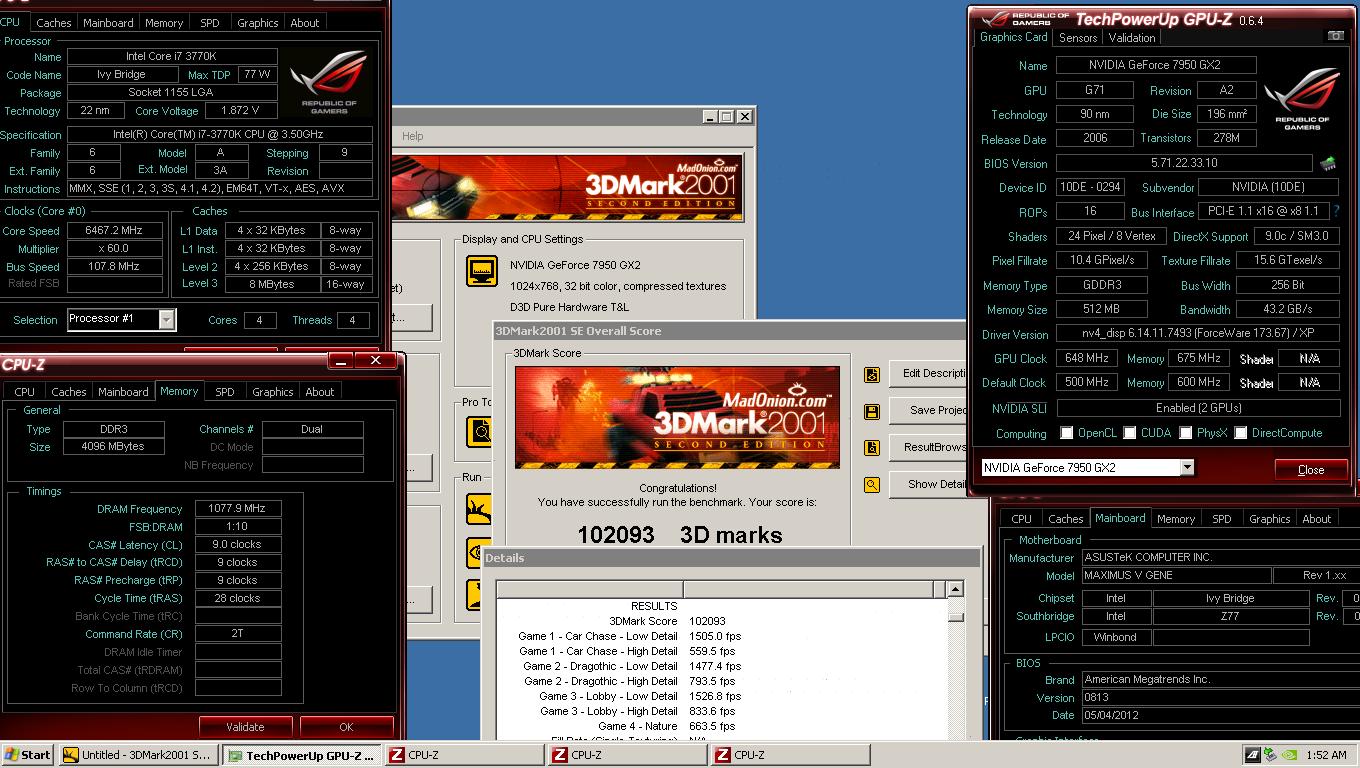
Task: Tick the CUDA checkbox in GPU-Z
Action: 1129,433
